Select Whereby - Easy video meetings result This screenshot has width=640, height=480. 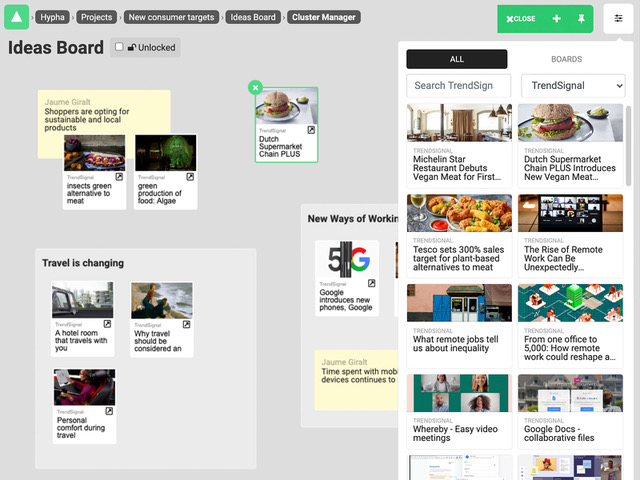click(x=459, y=411)
